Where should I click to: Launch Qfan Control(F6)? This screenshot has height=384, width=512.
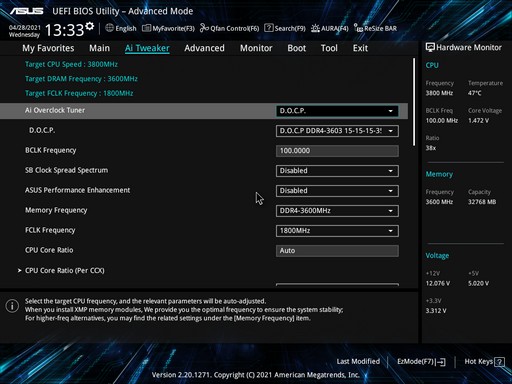click(229, 28)
